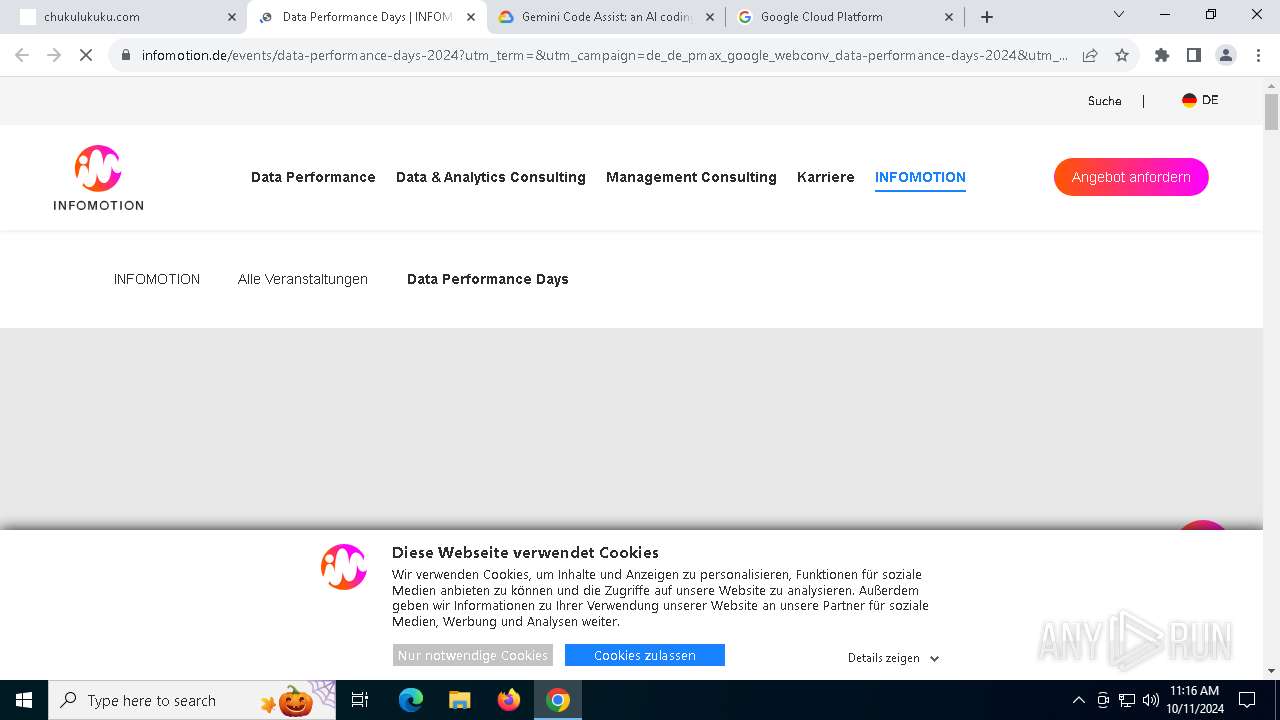Open Chrome tab search chevron

coord(1119,14)
